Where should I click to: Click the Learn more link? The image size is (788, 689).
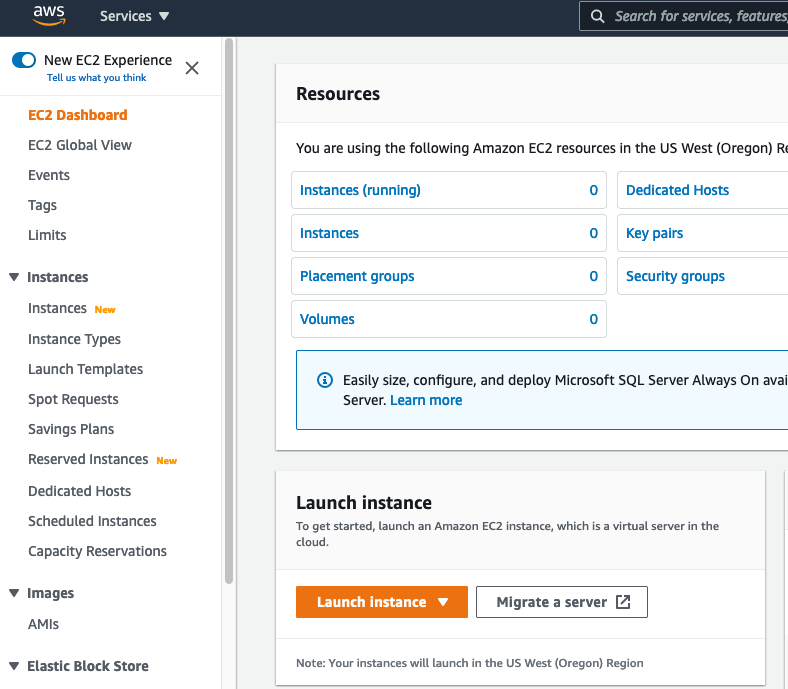tap(426, 400)
